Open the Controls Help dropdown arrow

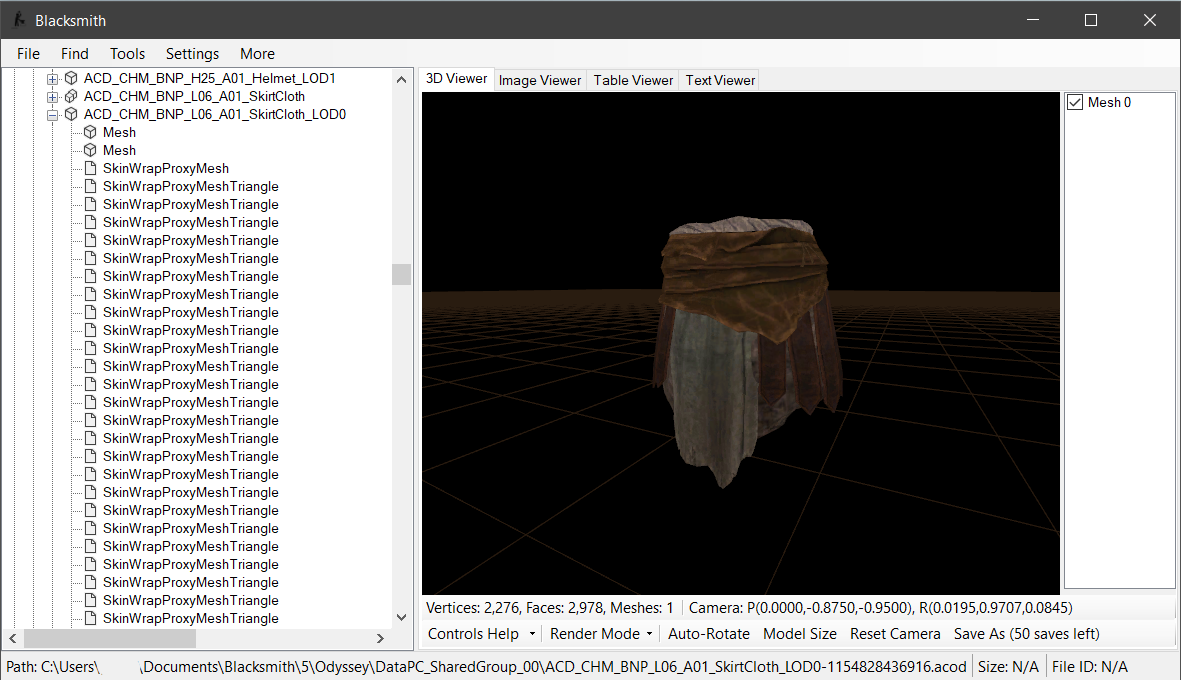click(532, 633)
